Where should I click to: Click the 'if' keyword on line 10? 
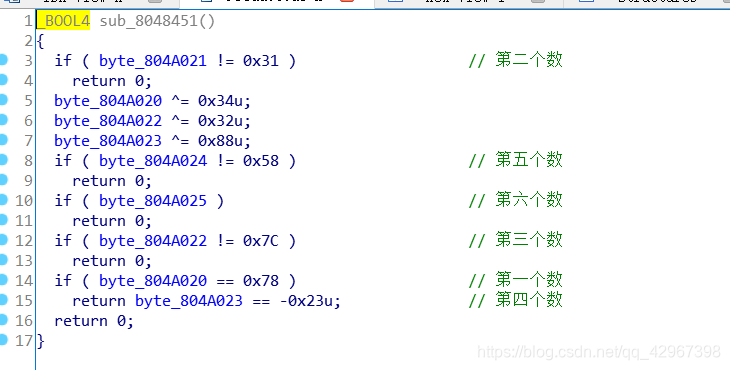click(x=63, y=201)
